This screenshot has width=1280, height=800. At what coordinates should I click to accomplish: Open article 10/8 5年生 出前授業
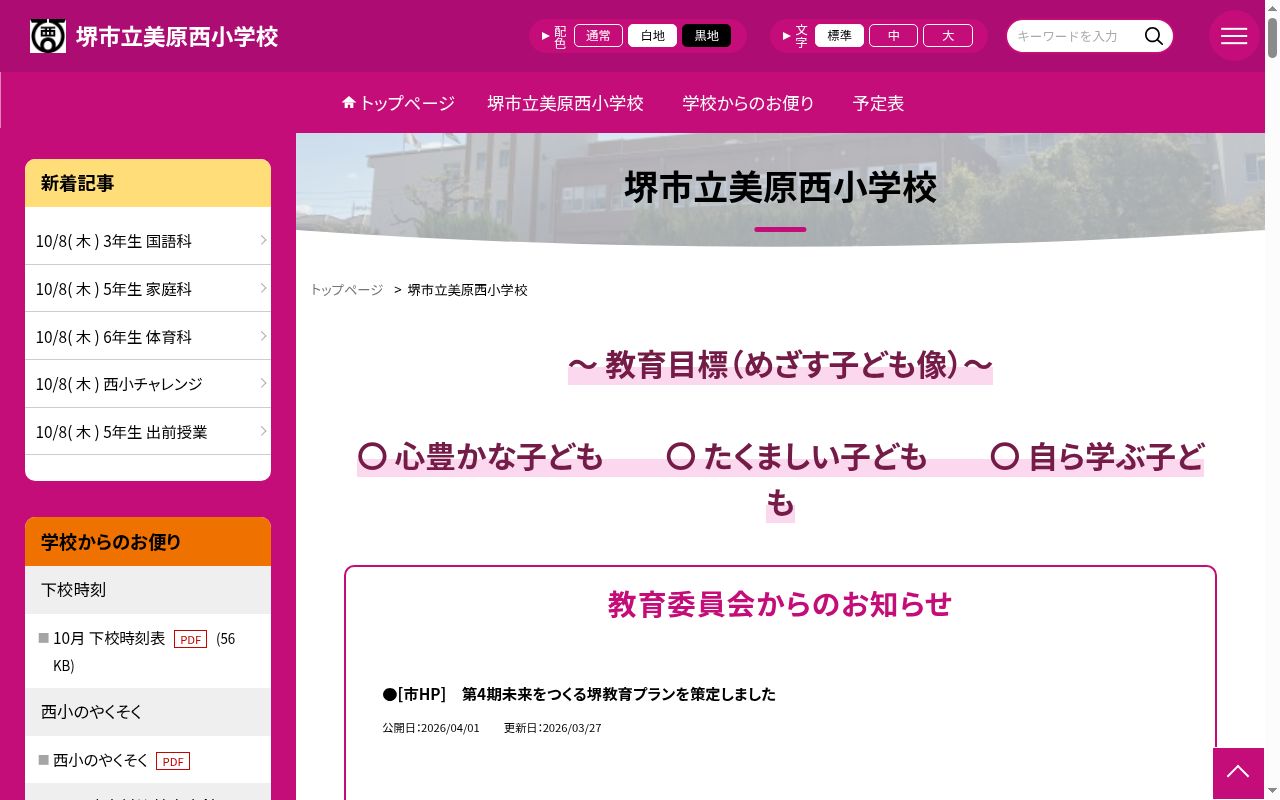pyautogui.click(x=148, y=432)
